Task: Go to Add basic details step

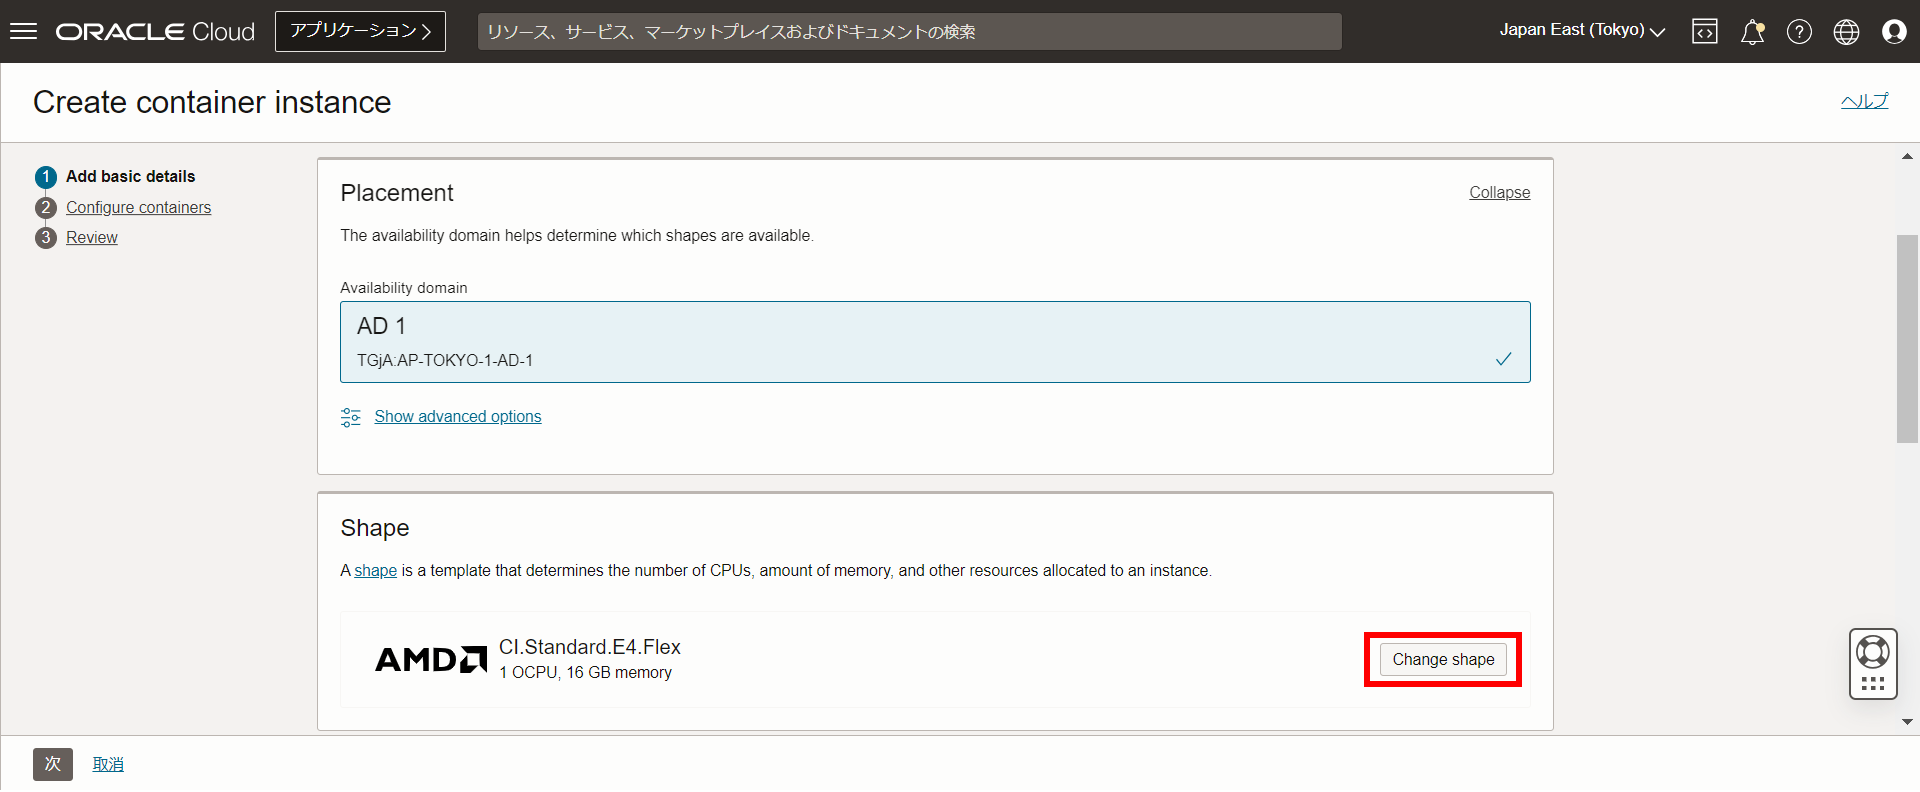Action: (131, 177)
